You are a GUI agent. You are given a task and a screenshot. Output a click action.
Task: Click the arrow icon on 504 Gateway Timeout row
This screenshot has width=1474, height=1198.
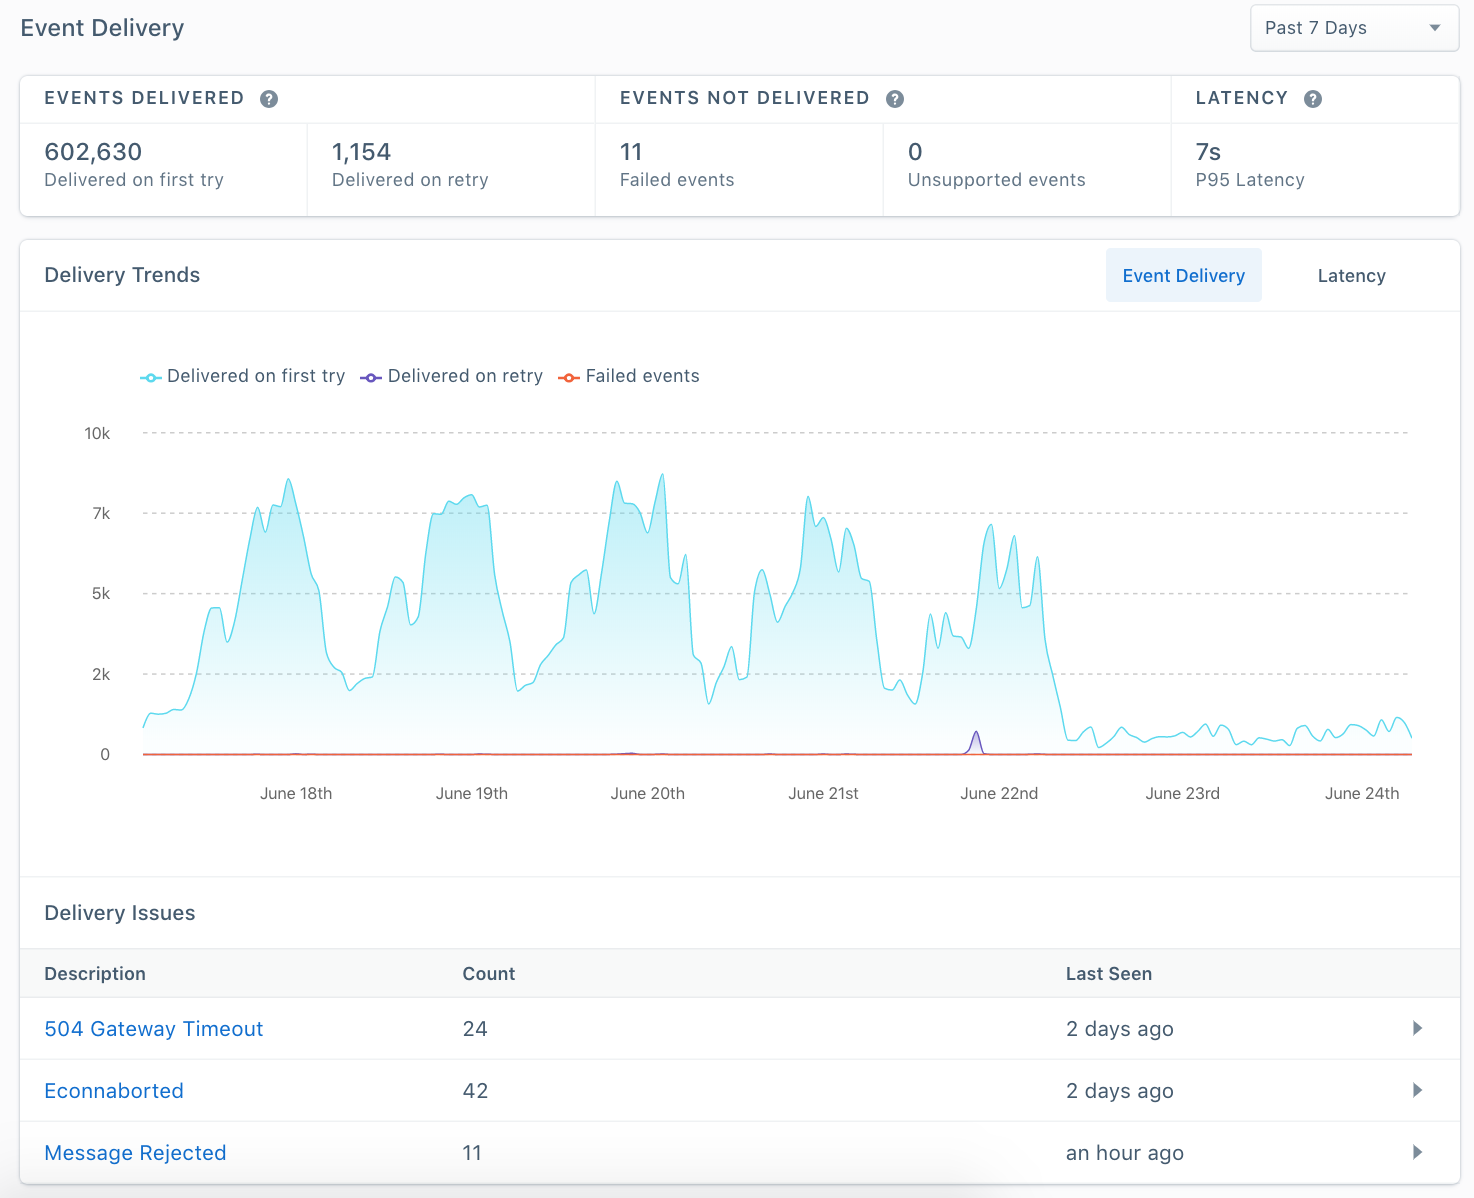[1417, 1028]
